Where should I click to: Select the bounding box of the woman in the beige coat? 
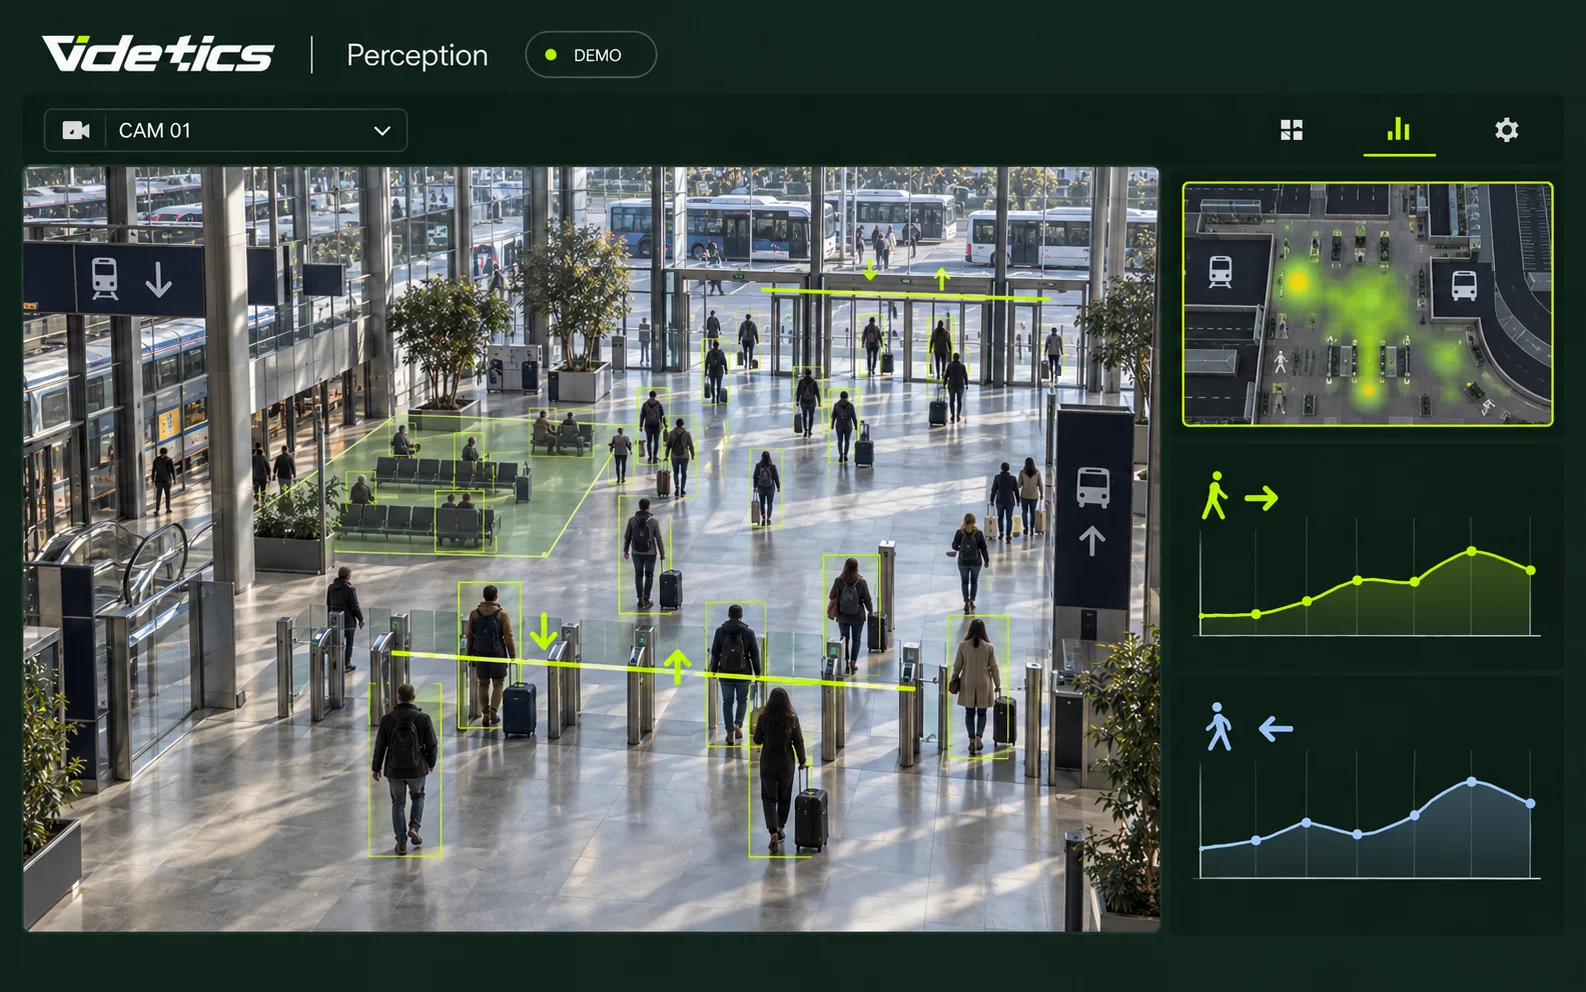(x=977, y=686)
